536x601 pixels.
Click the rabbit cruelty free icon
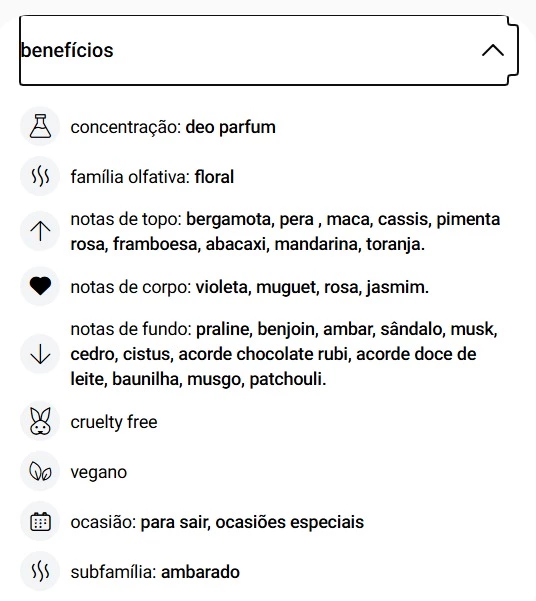click(40, 421)
